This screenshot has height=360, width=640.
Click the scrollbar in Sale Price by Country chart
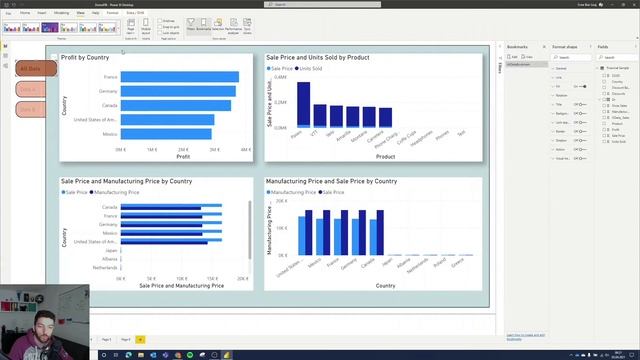click(x=249, y=230)
